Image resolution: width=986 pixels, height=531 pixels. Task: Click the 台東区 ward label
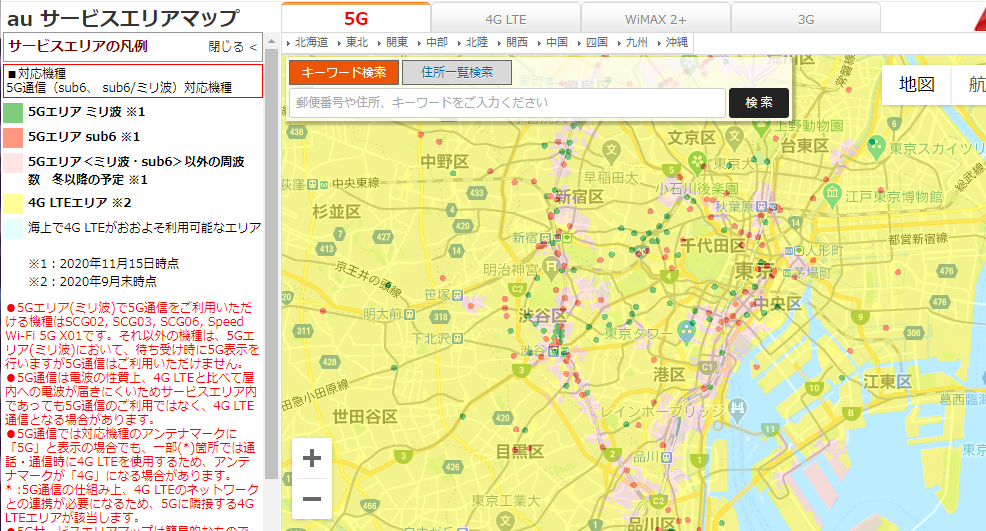coord(804,146)
